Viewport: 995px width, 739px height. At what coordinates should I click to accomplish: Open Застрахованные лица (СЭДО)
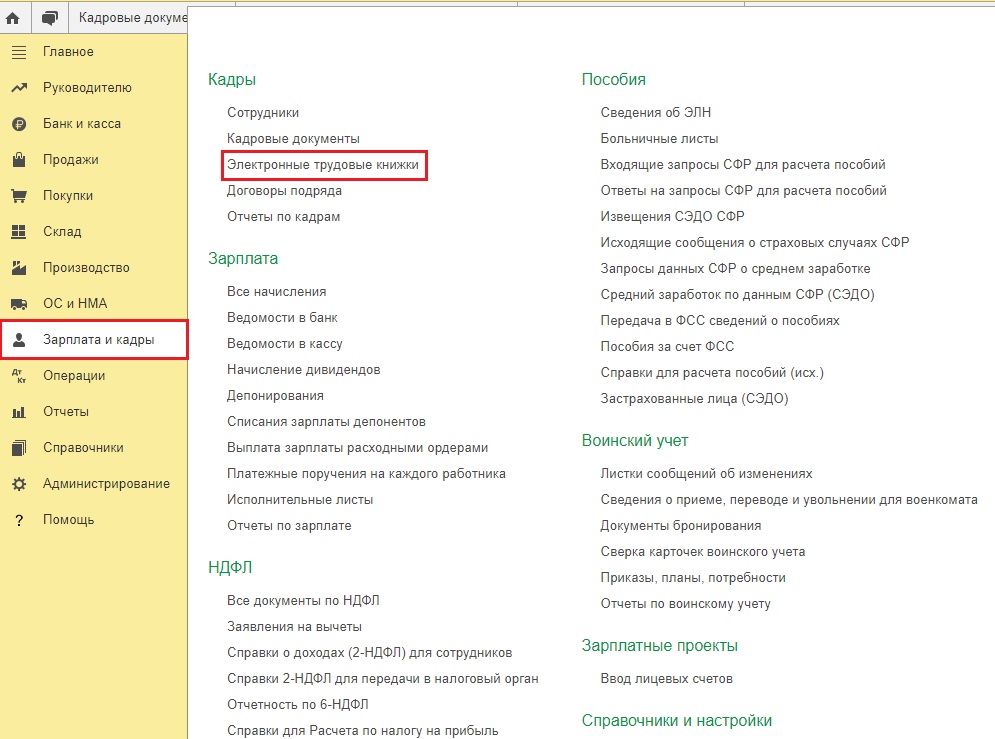(694, 398)
